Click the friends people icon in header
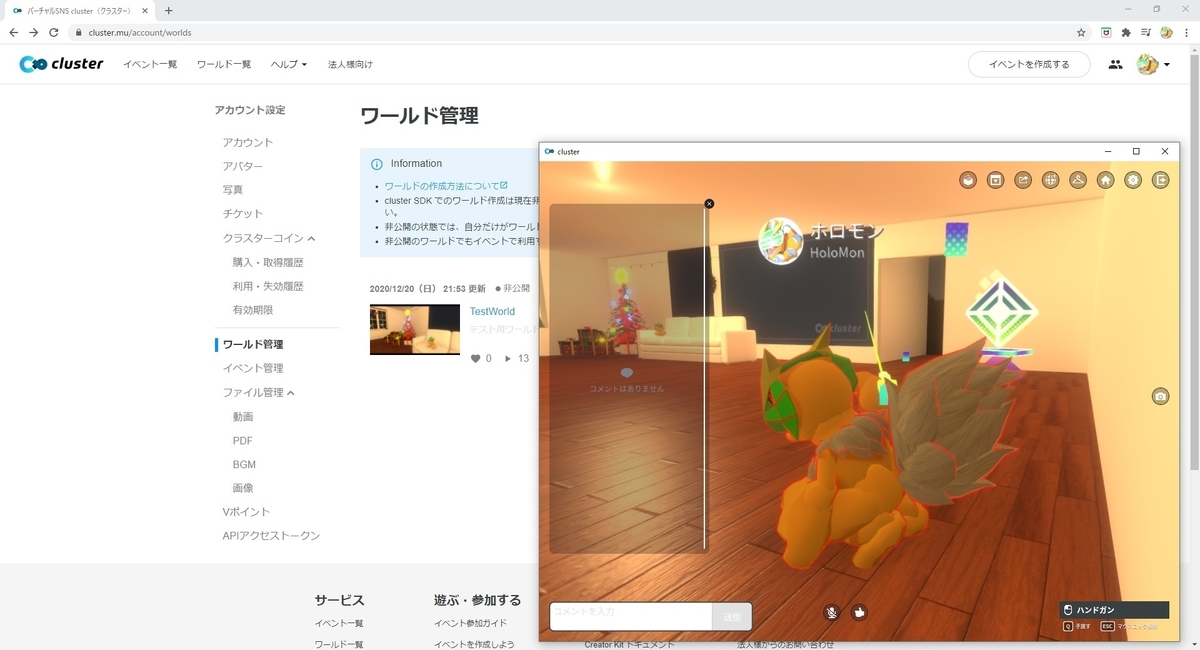1200x650 pixels. pyautogui.click(x=1115, y=65)
